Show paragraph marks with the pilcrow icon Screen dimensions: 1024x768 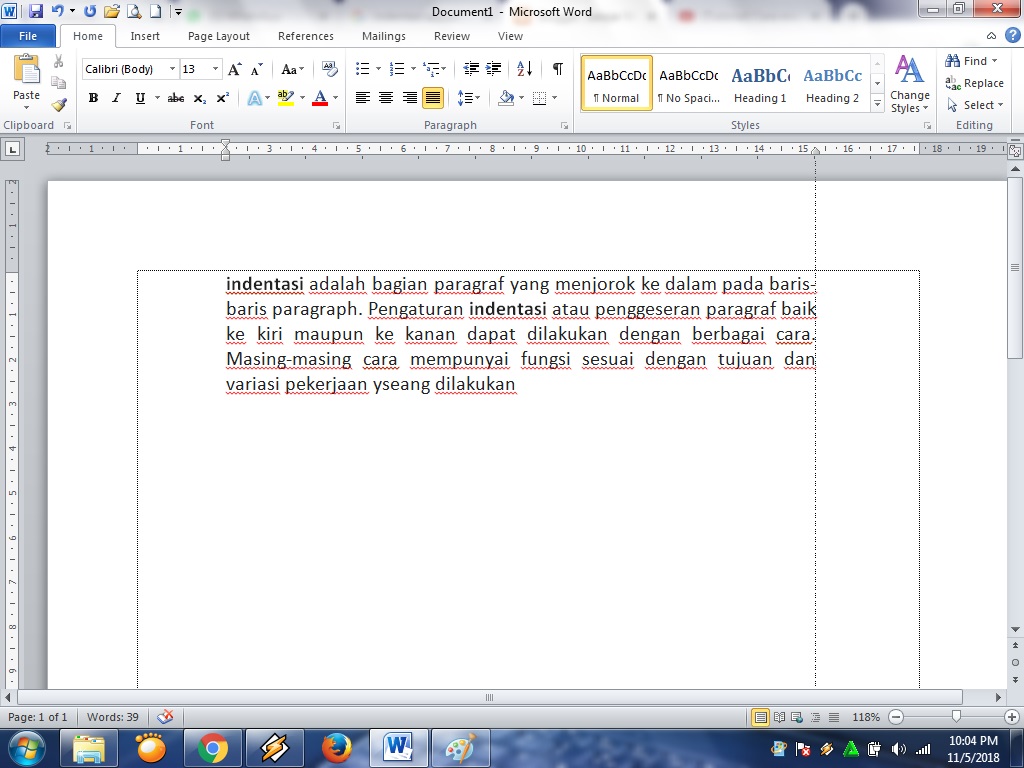pos(556,70)
